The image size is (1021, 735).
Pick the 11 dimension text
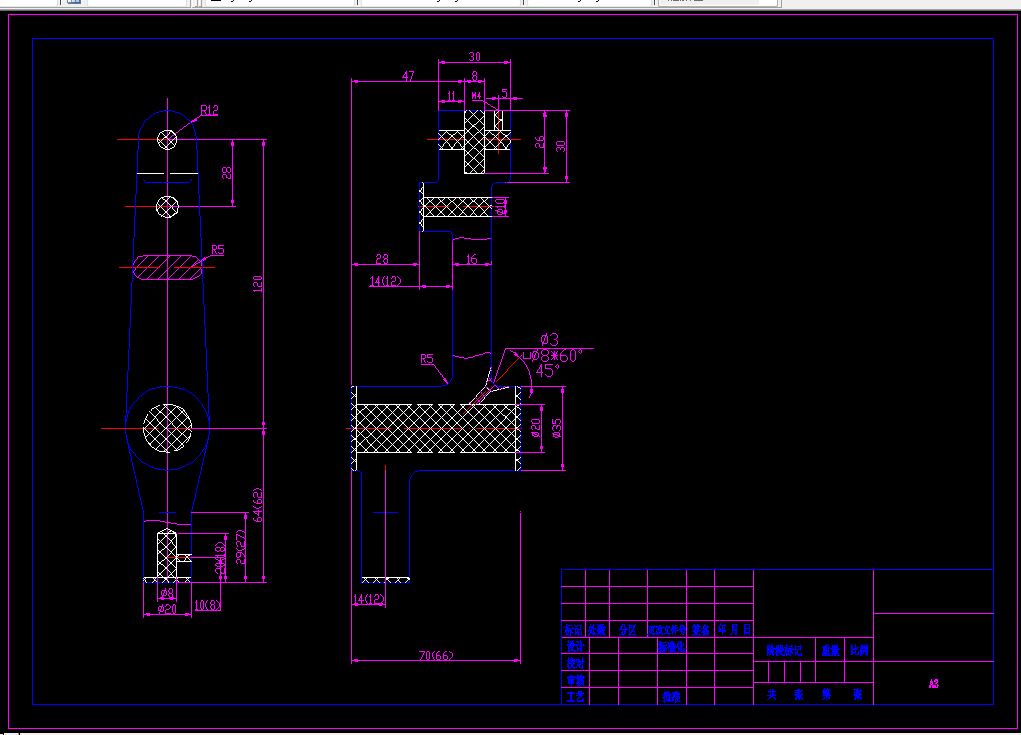451,96
